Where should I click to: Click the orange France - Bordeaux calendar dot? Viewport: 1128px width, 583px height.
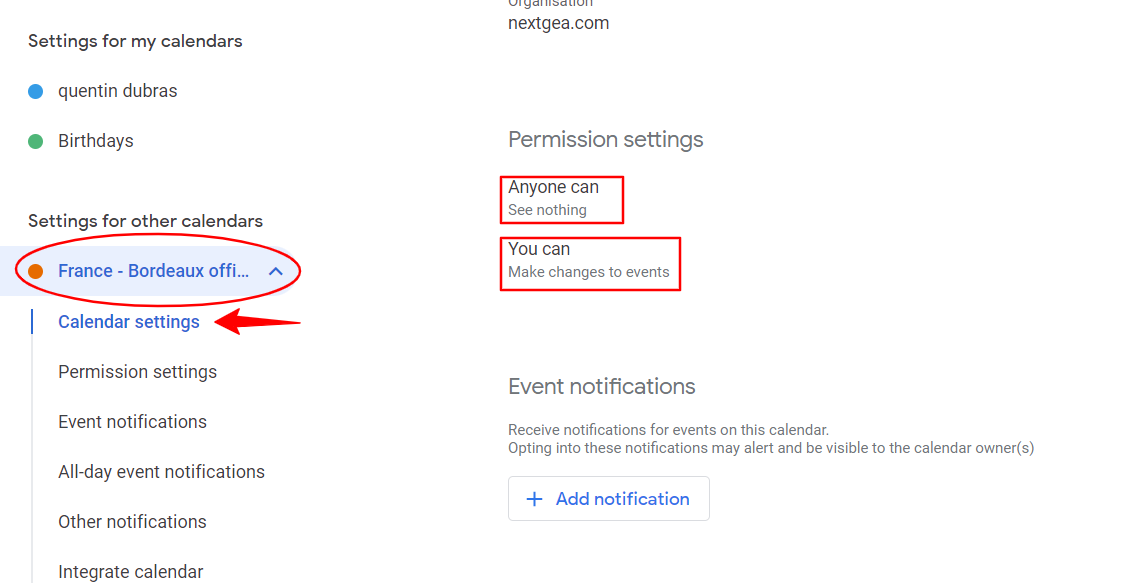coord(35,271)
